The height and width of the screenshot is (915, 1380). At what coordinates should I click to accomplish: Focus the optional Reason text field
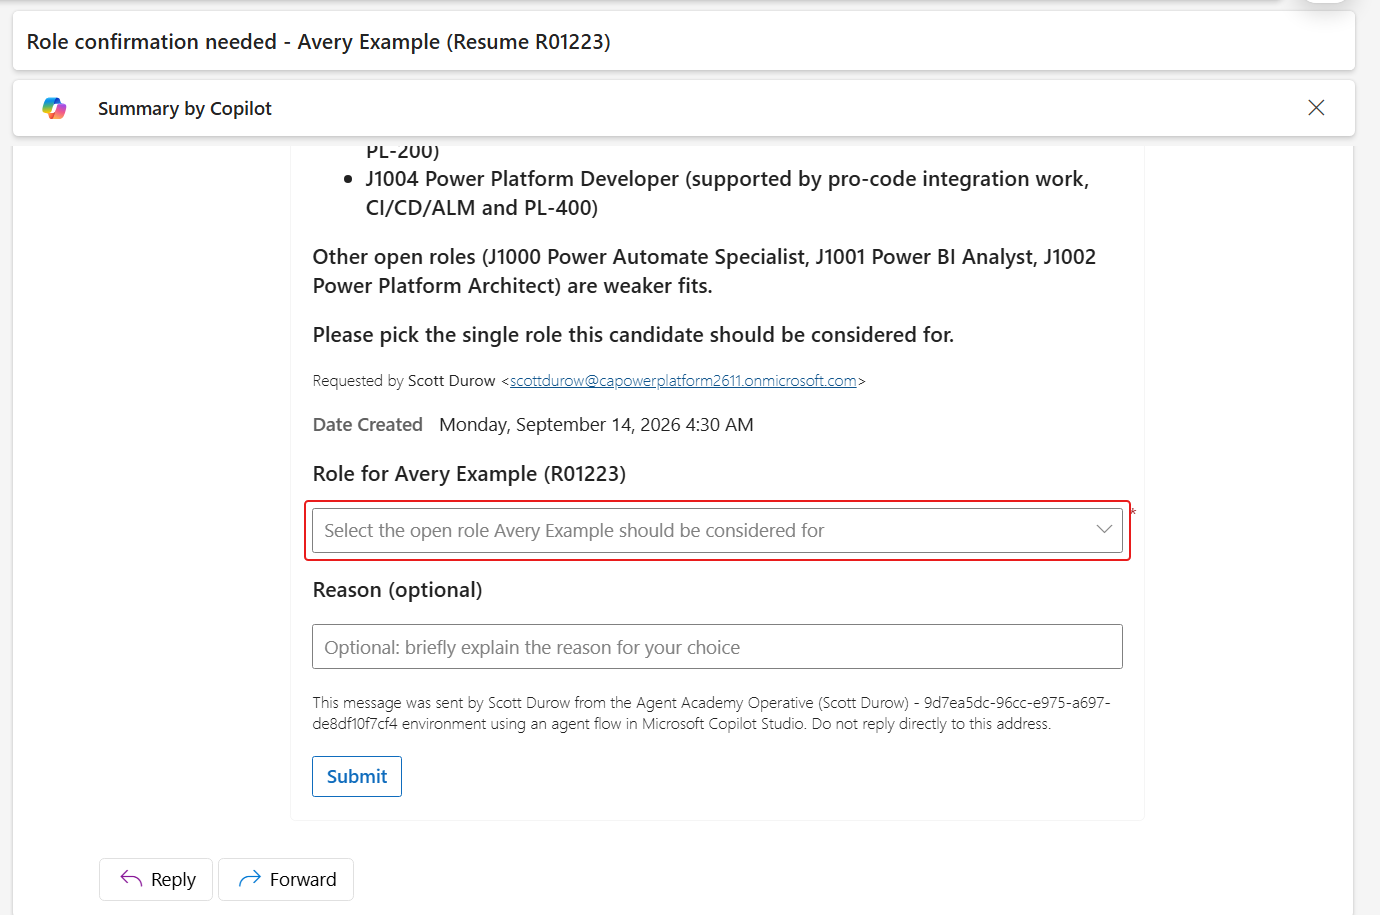coord(717,647)
